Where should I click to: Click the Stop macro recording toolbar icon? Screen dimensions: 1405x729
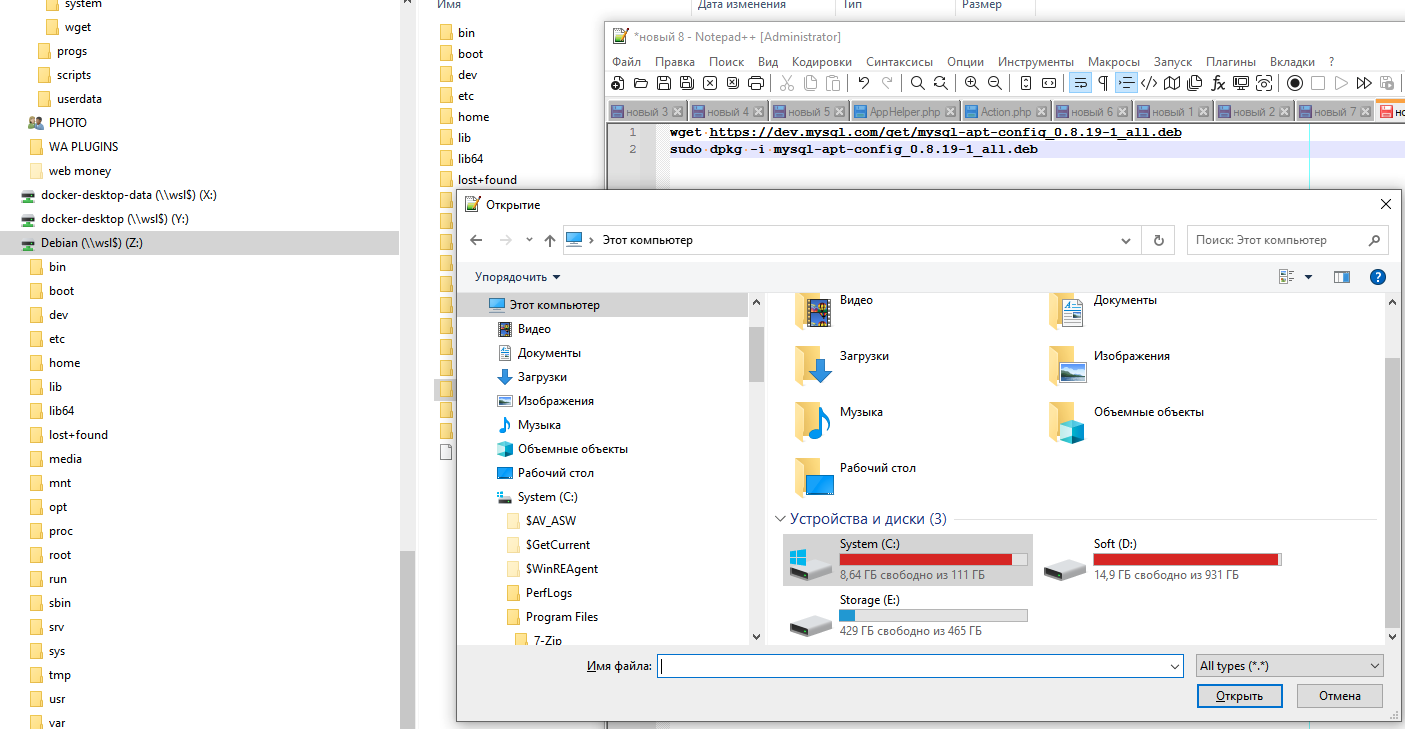(1318, 83)
